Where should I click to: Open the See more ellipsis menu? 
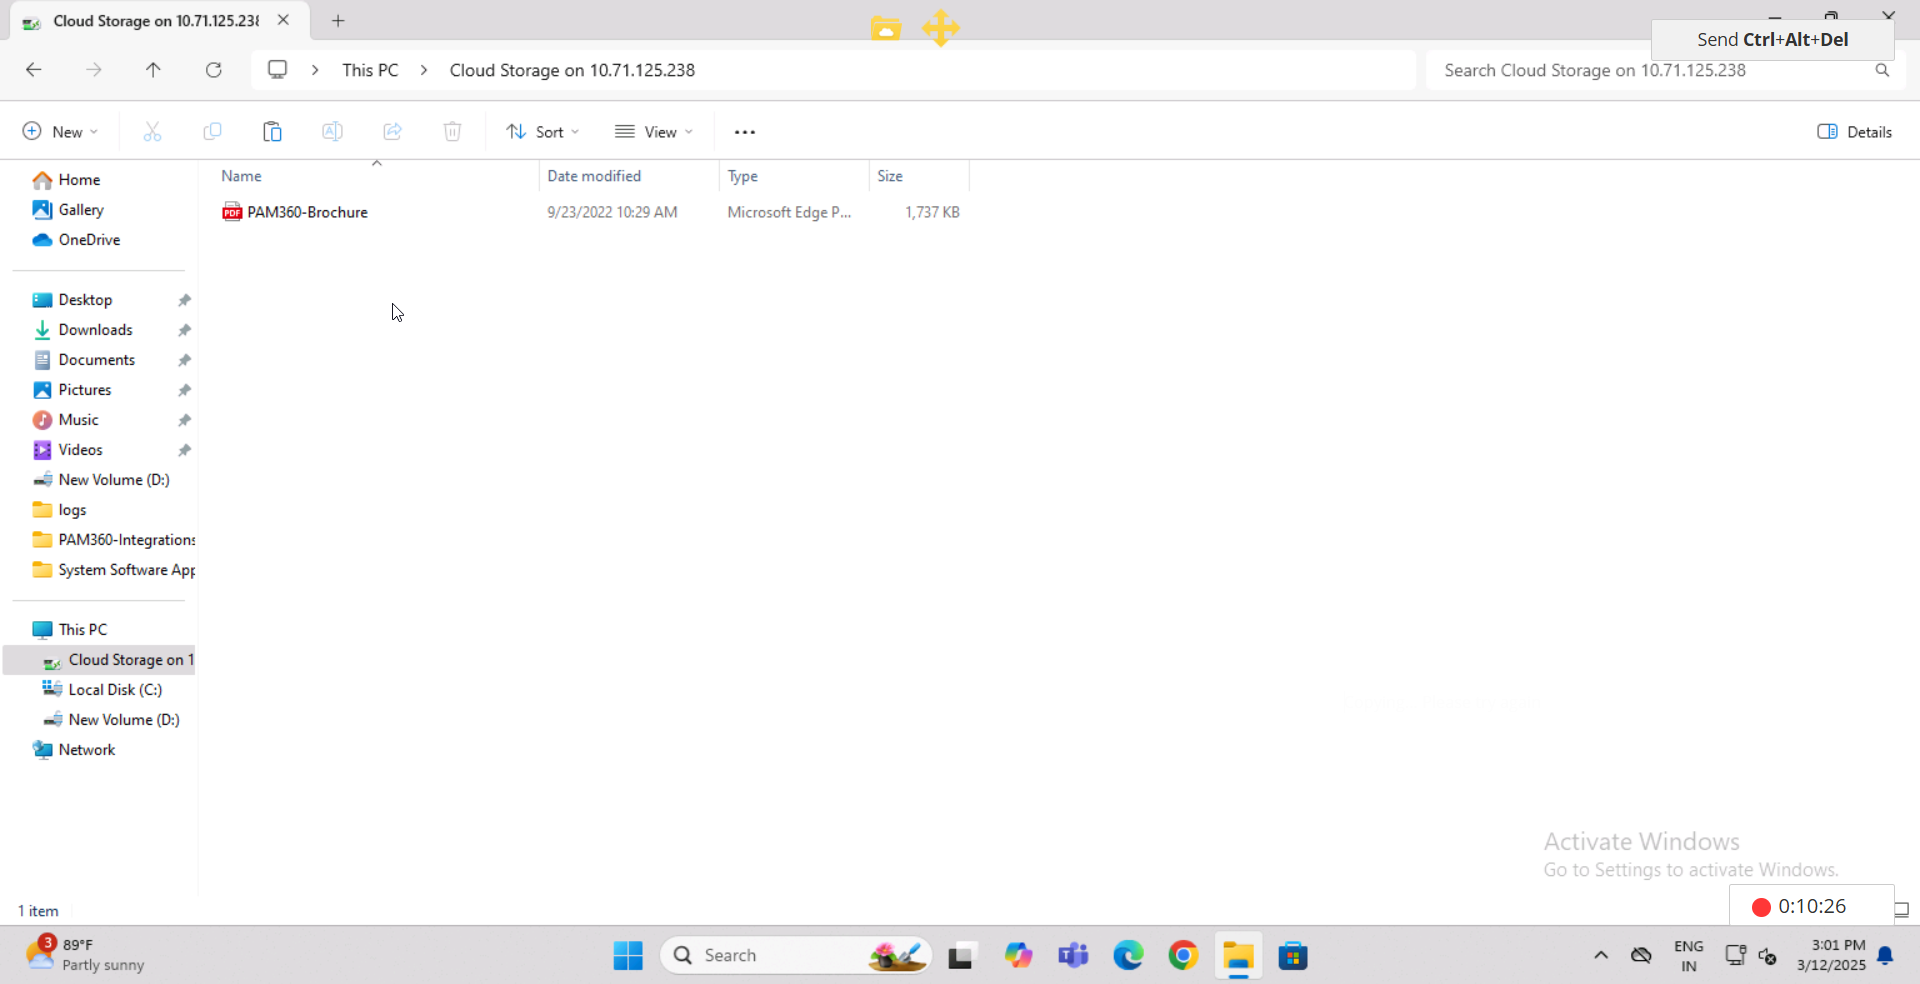(x=745, y=131)
